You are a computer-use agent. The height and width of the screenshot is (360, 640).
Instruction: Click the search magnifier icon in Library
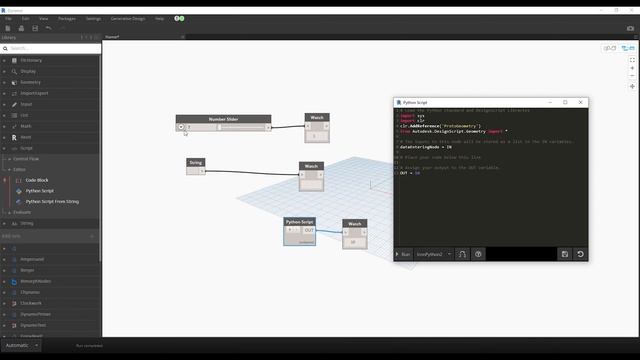click(5, 49)
